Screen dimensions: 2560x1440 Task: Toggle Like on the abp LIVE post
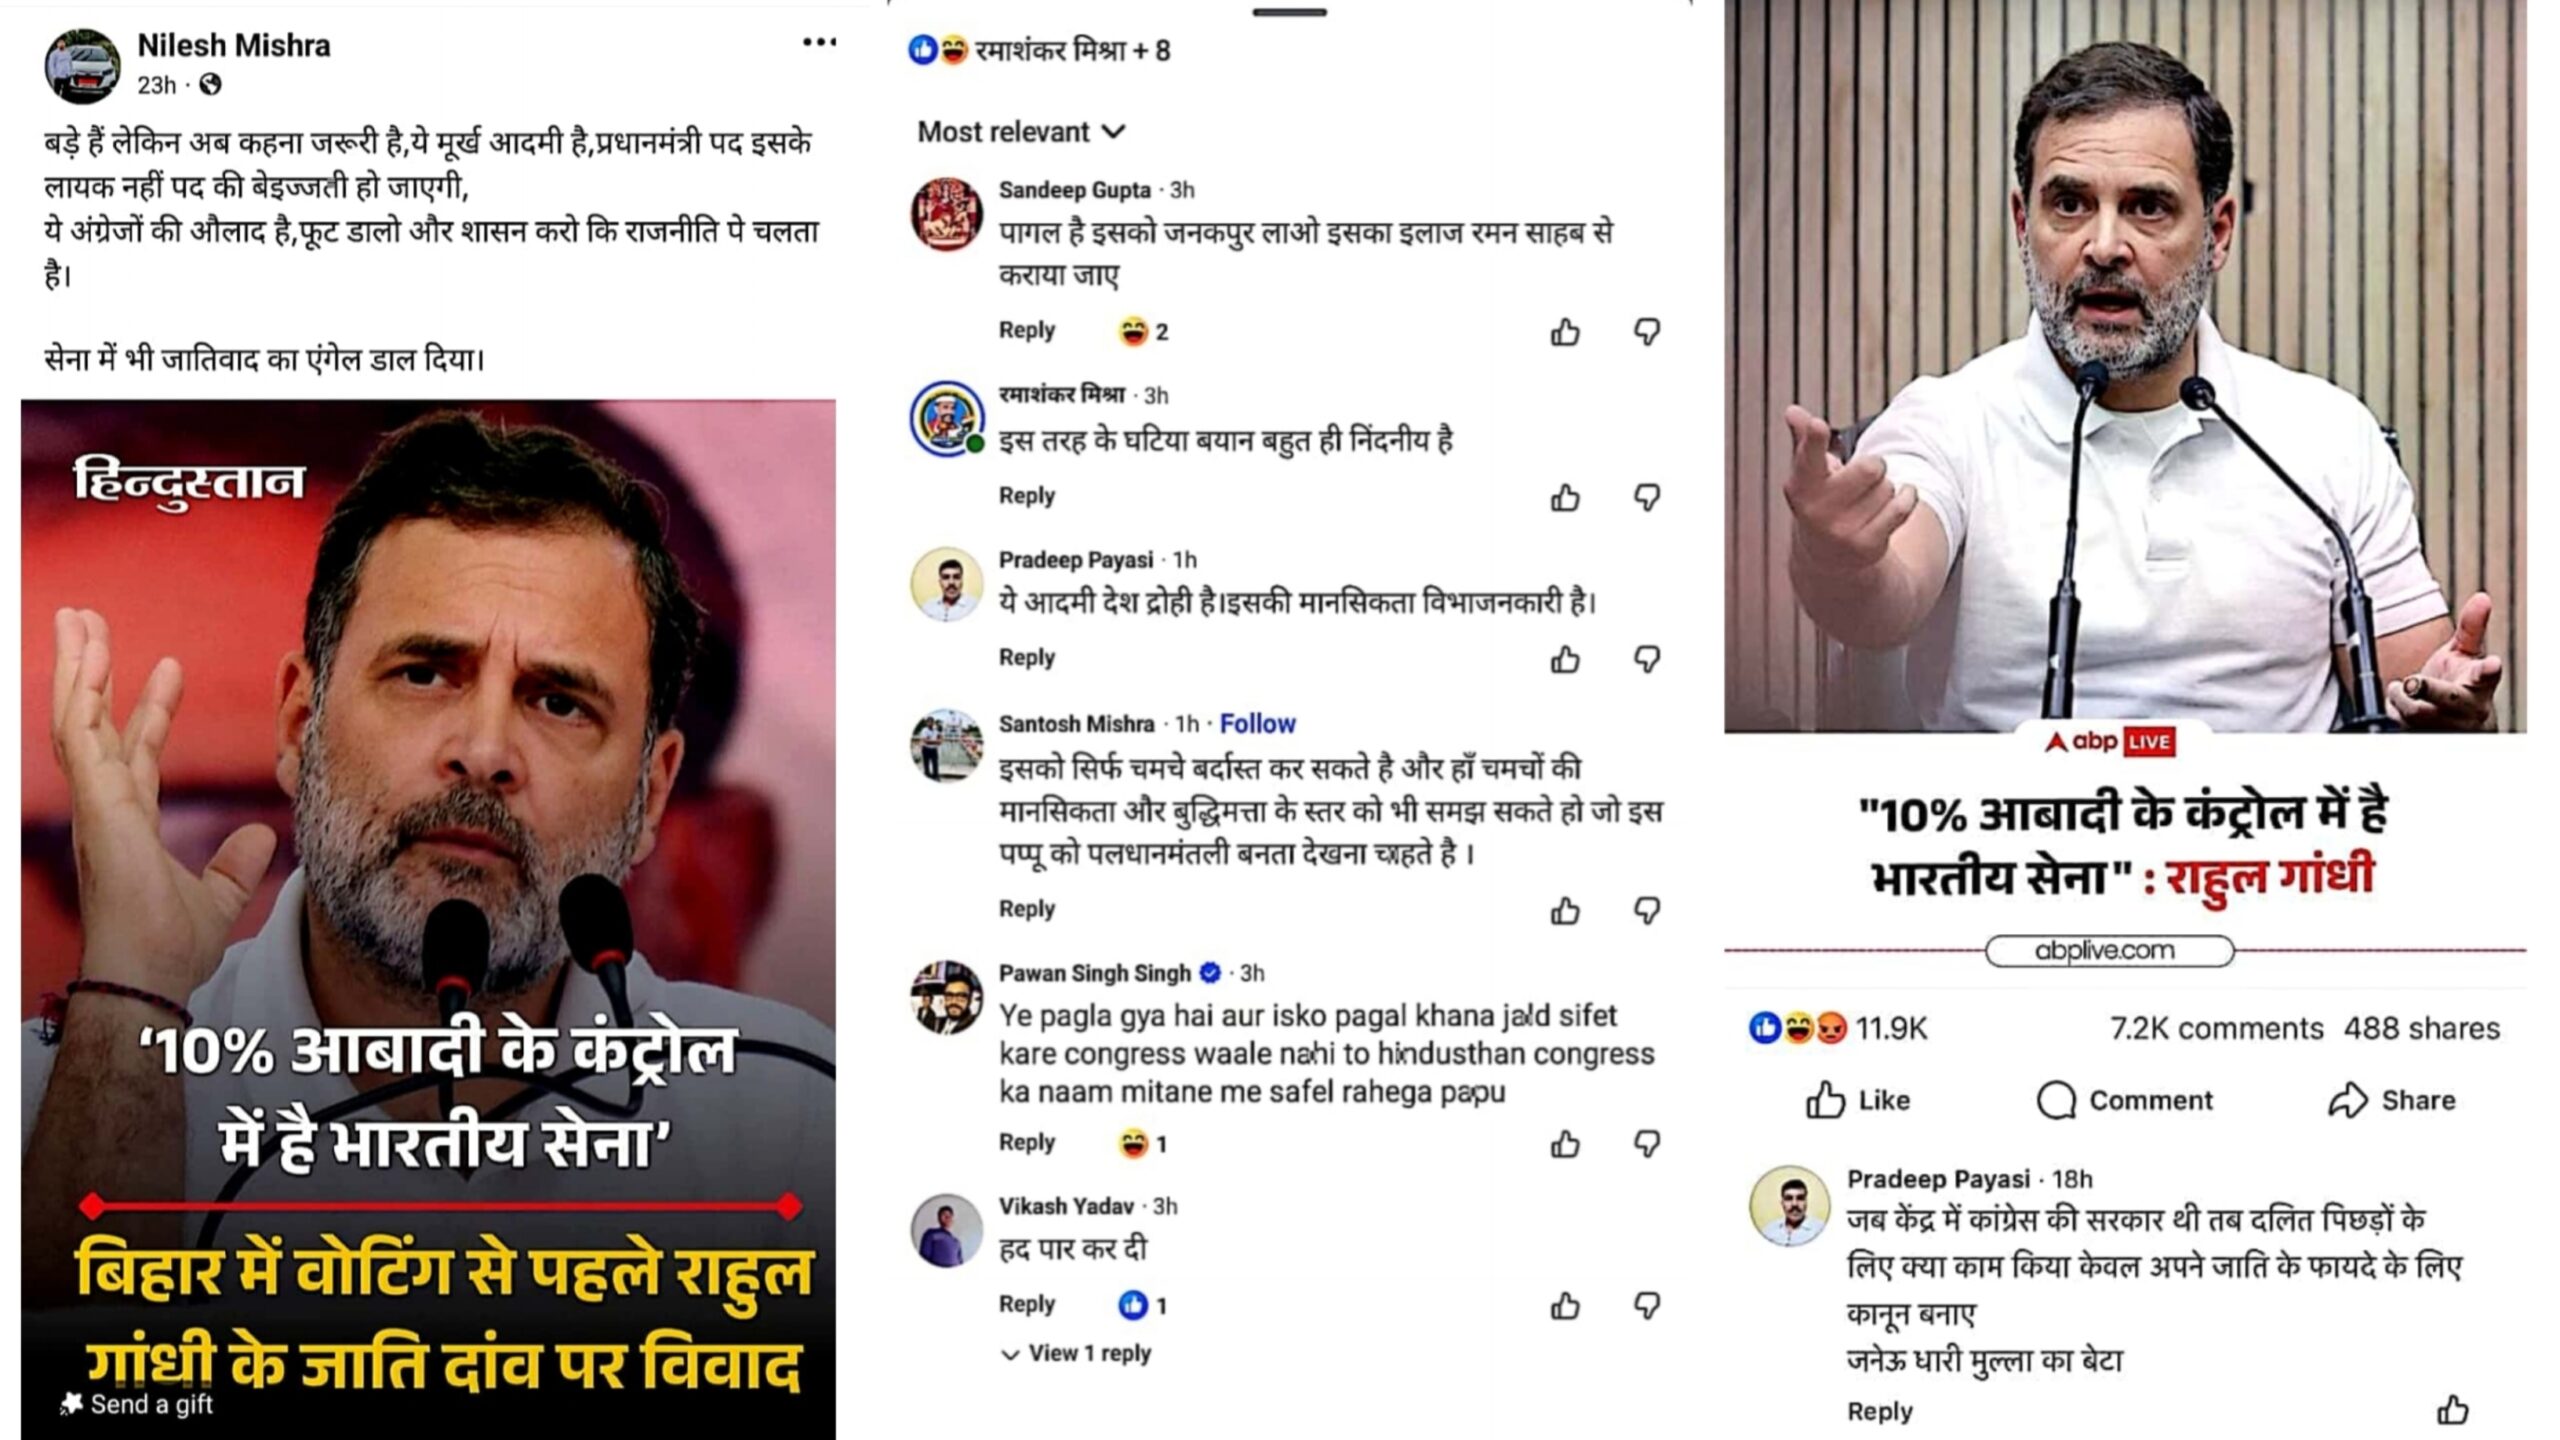click(1857, 1100)
